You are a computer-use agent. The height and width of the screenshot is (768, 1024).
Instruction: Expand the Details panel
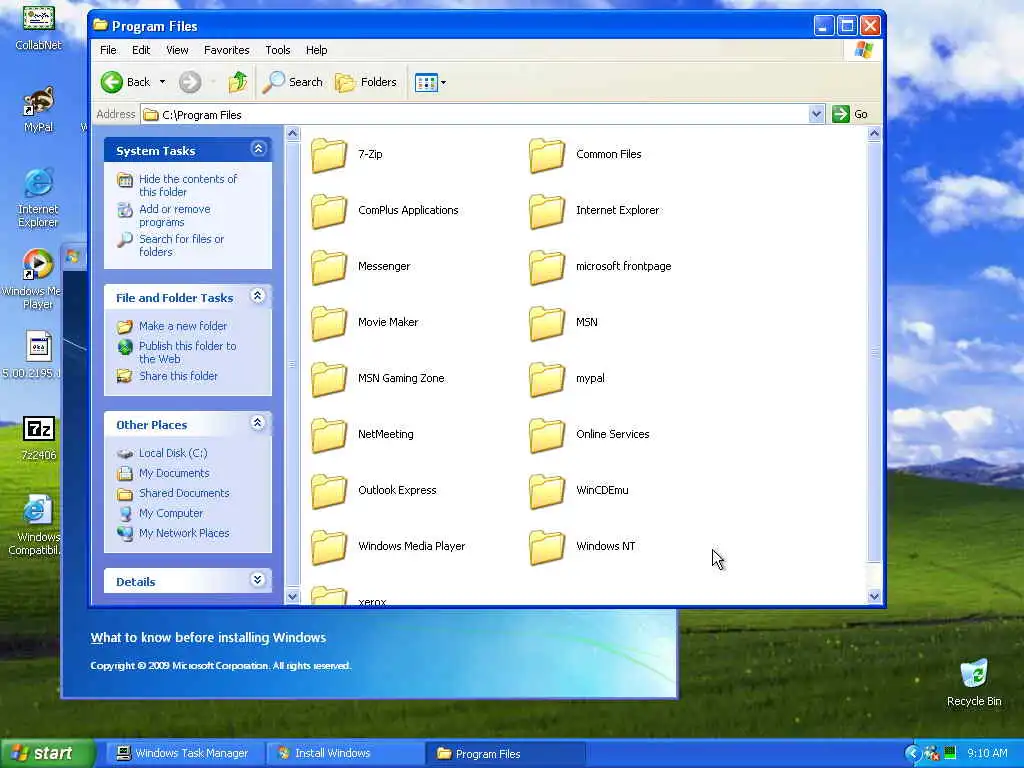(258, 580)
